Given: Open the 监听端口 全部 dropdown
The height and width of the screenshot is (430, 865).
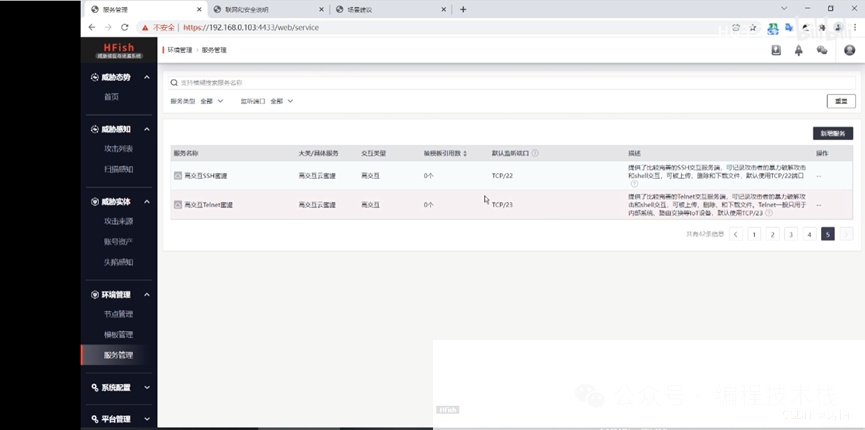Looking at the screenshot, I should tap(281, 101).
